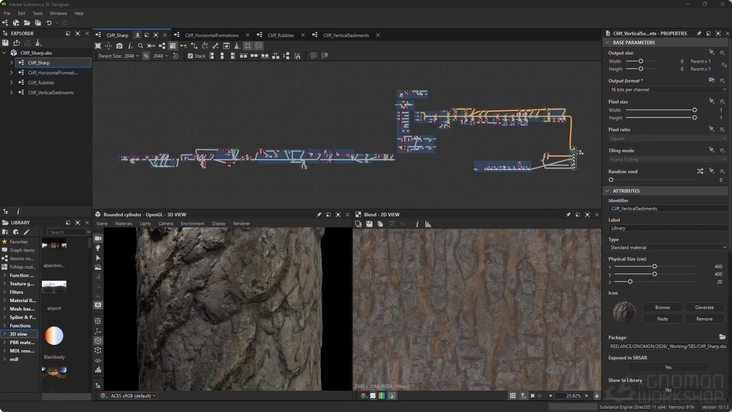
Task: Adjust the Output size Width slider
Action: point(640,61)
